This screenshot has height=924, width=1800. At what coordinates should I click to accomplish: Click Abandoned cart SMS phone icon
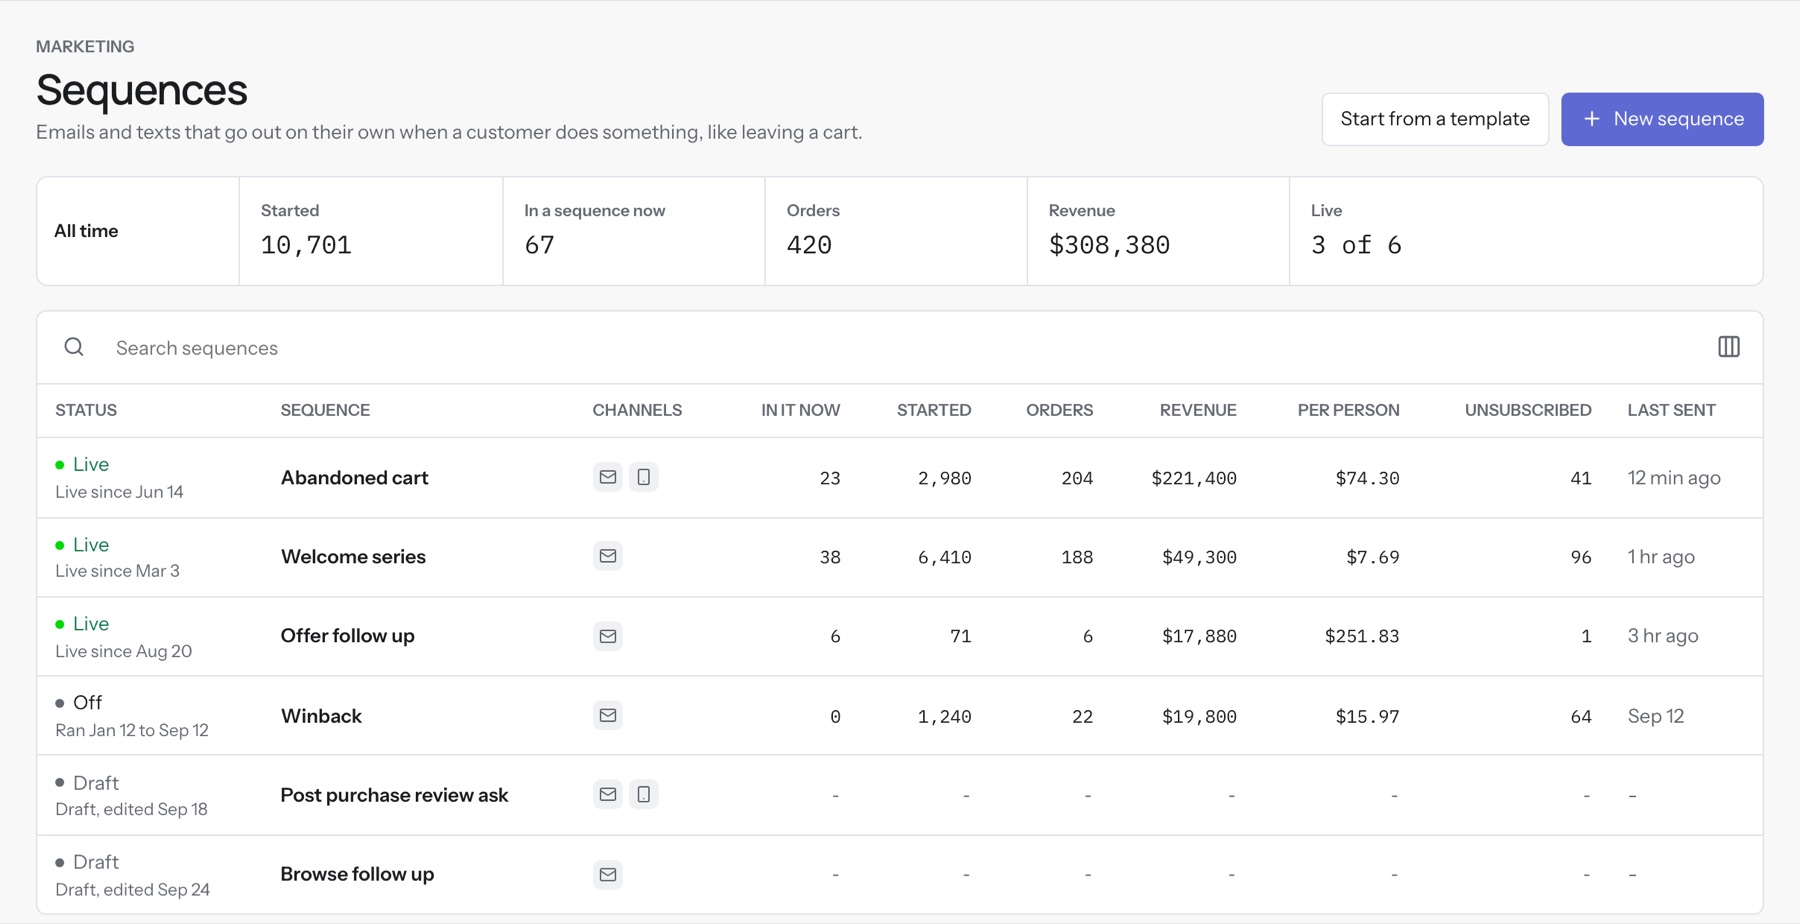643,477
